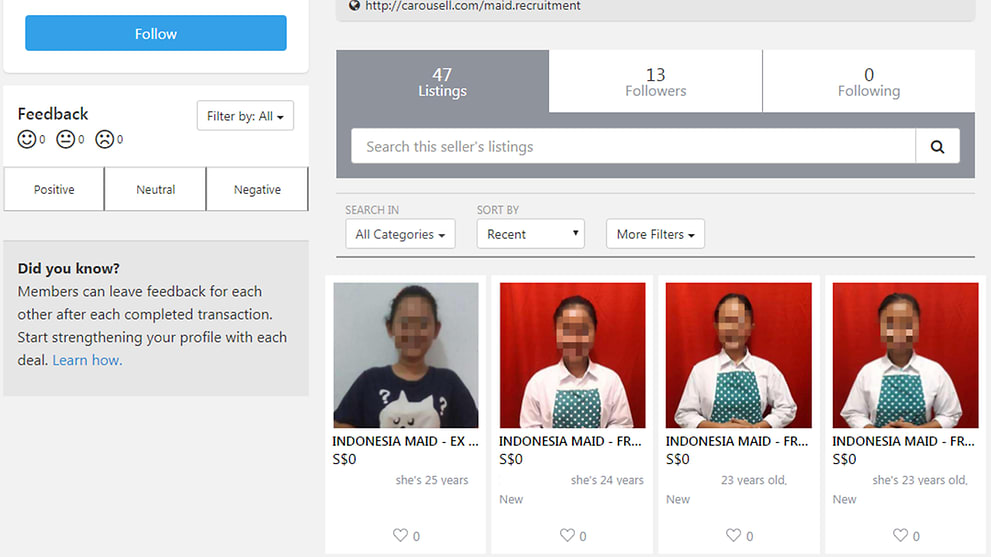Click the happy face positive feedback icon

[27, 139]
